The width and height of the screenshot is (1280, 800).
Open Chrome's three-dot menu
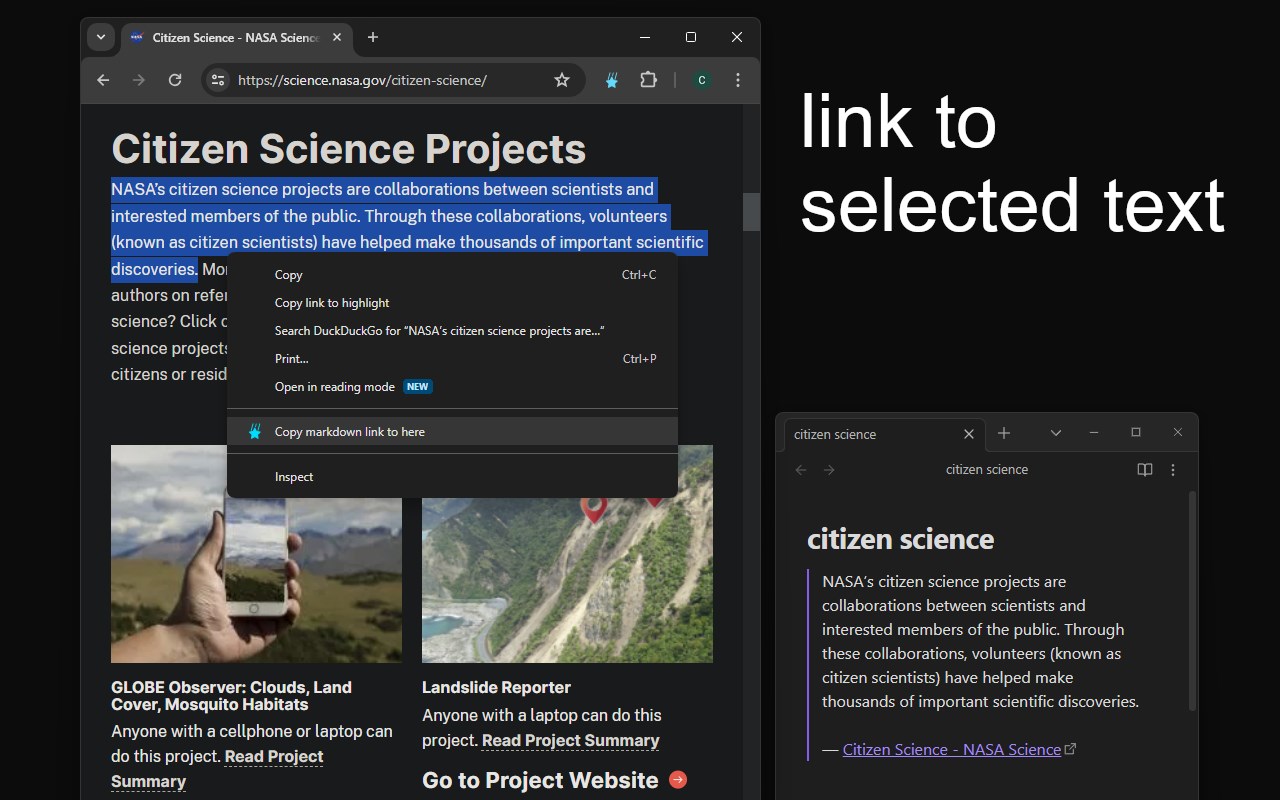click(x=738, y=80)
